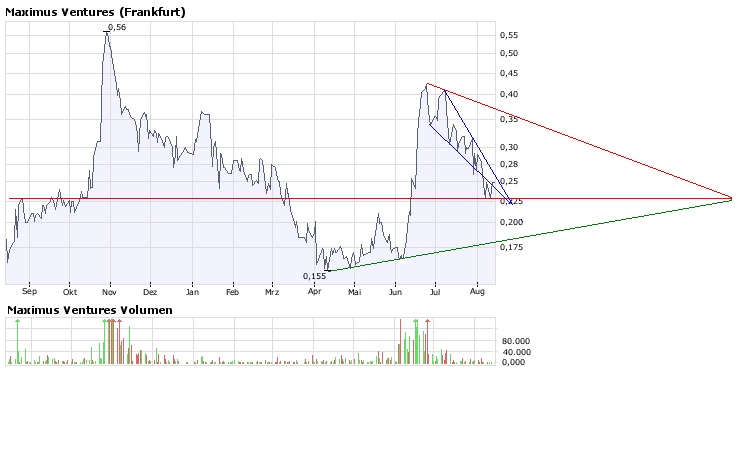
Task: Select the 0,30 y-axis label
Action: (x=509, y=147)
